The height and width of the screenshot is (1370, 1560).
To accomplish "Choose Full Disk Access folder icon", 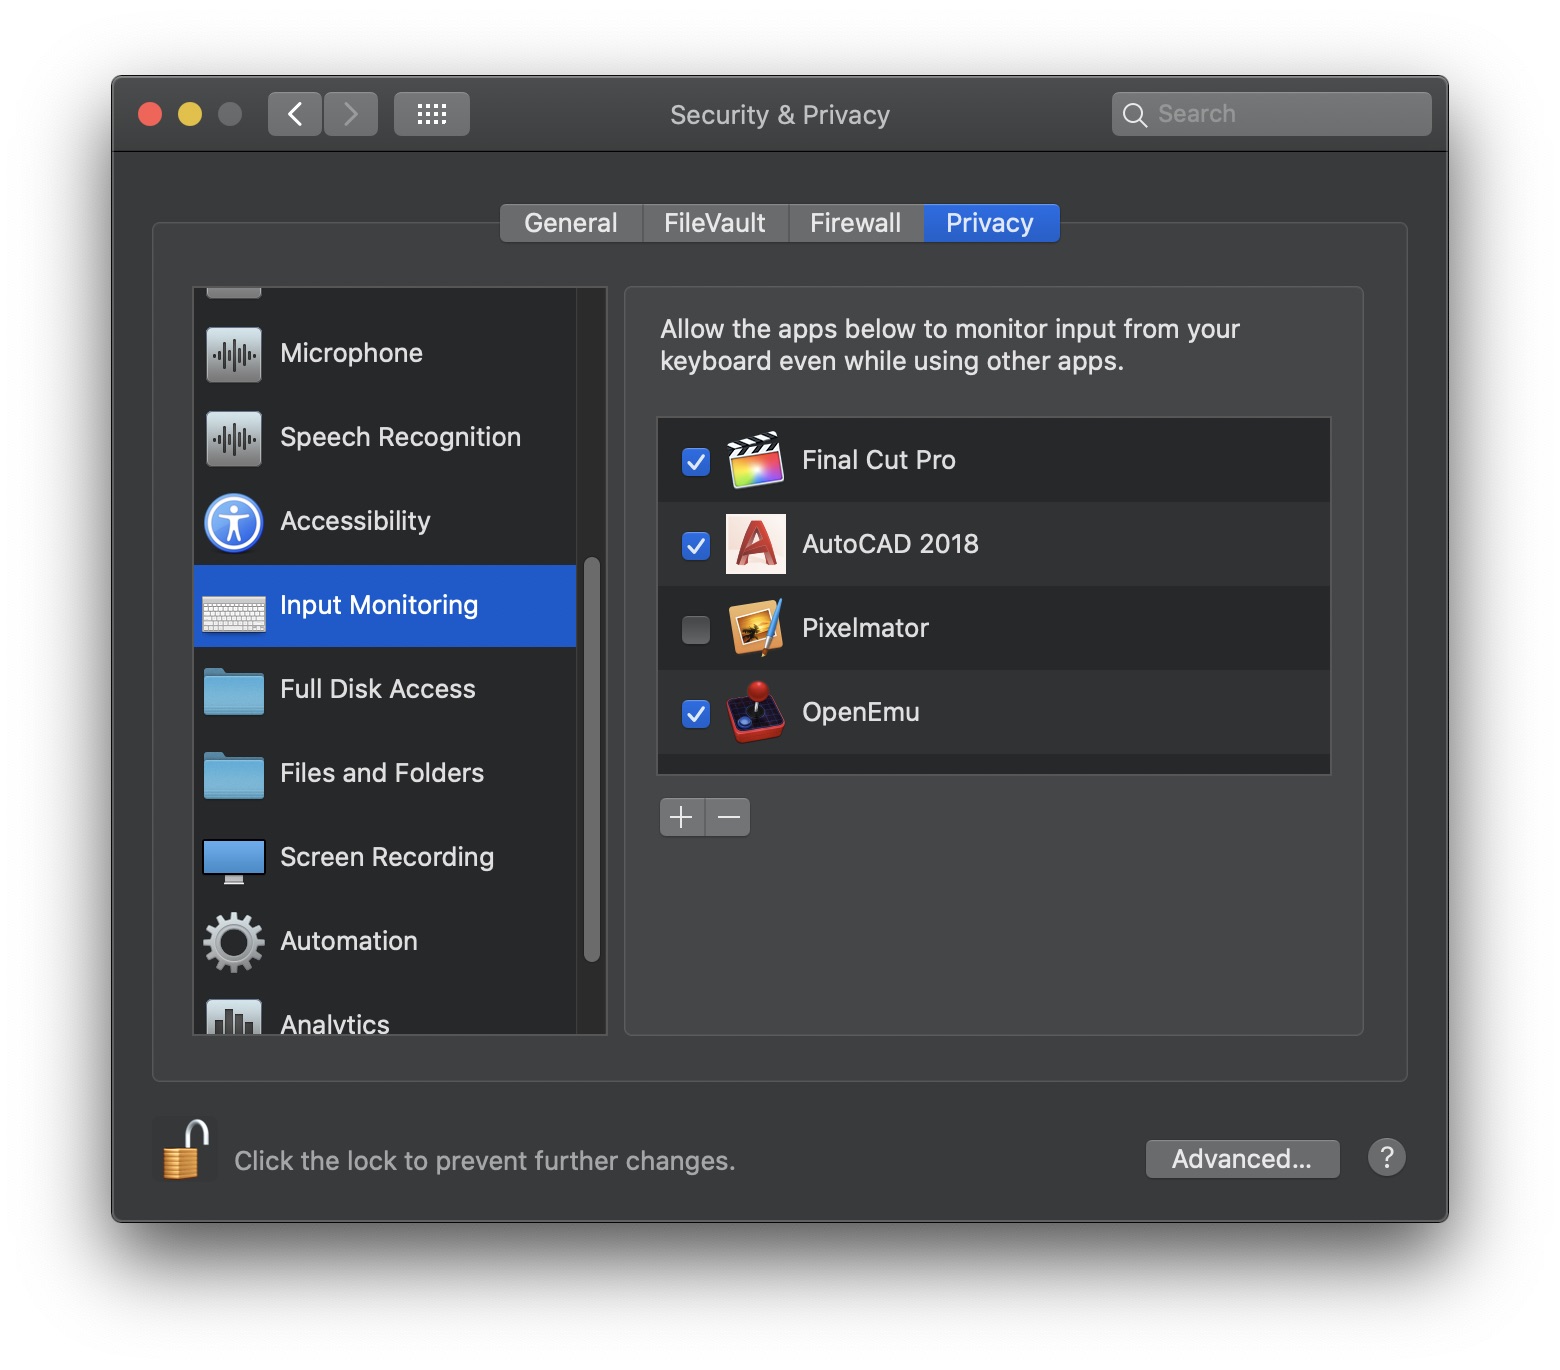I will coord(234,690).
